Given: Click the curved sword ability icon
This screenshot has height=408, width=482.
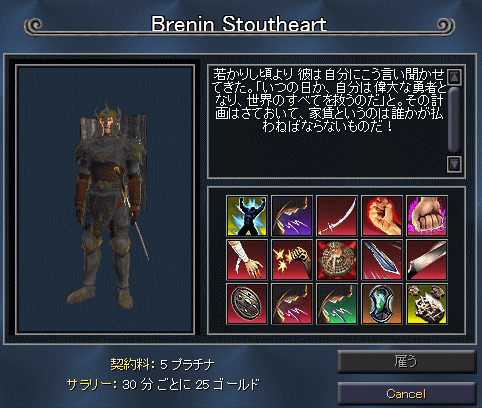Looking at the screenshot, I should [x=337, y=216].
